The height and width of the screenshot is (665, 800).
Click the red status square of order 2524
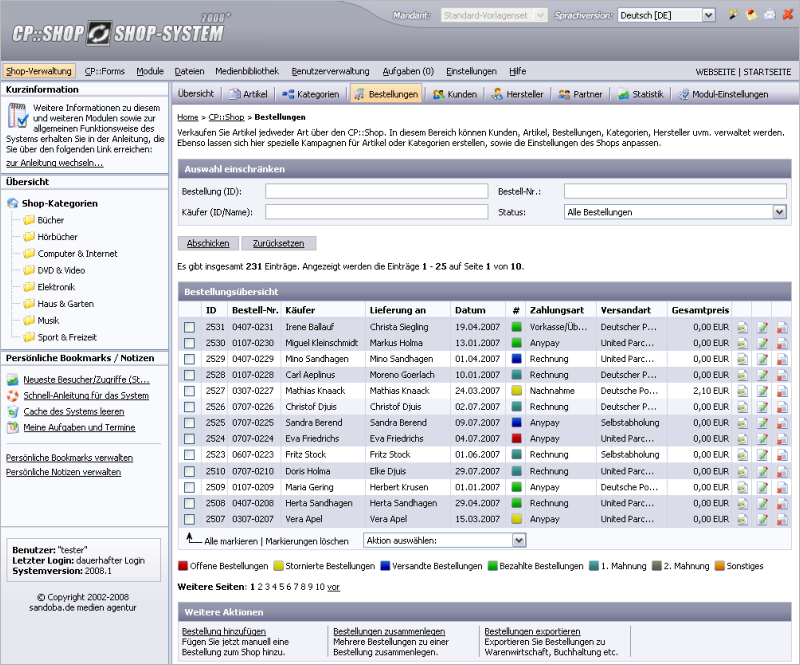pos(517,439)
